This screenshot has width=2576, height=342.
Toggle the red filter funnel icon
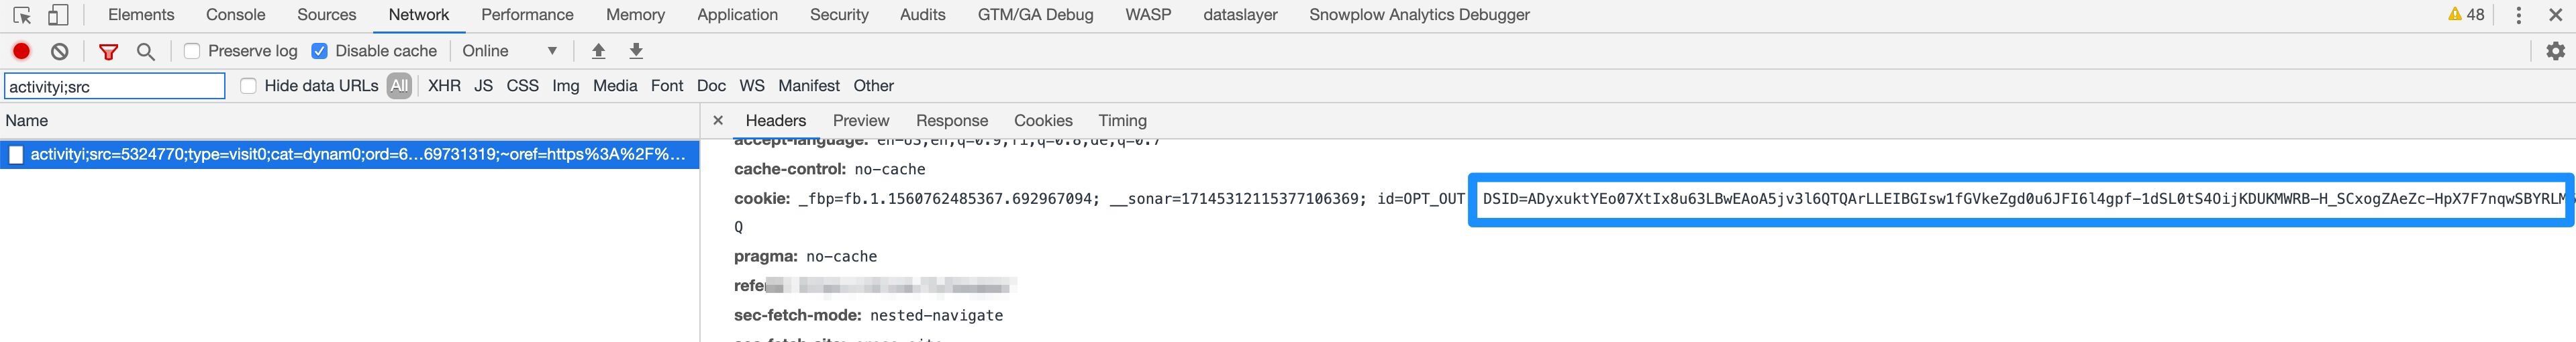(108, 51)
